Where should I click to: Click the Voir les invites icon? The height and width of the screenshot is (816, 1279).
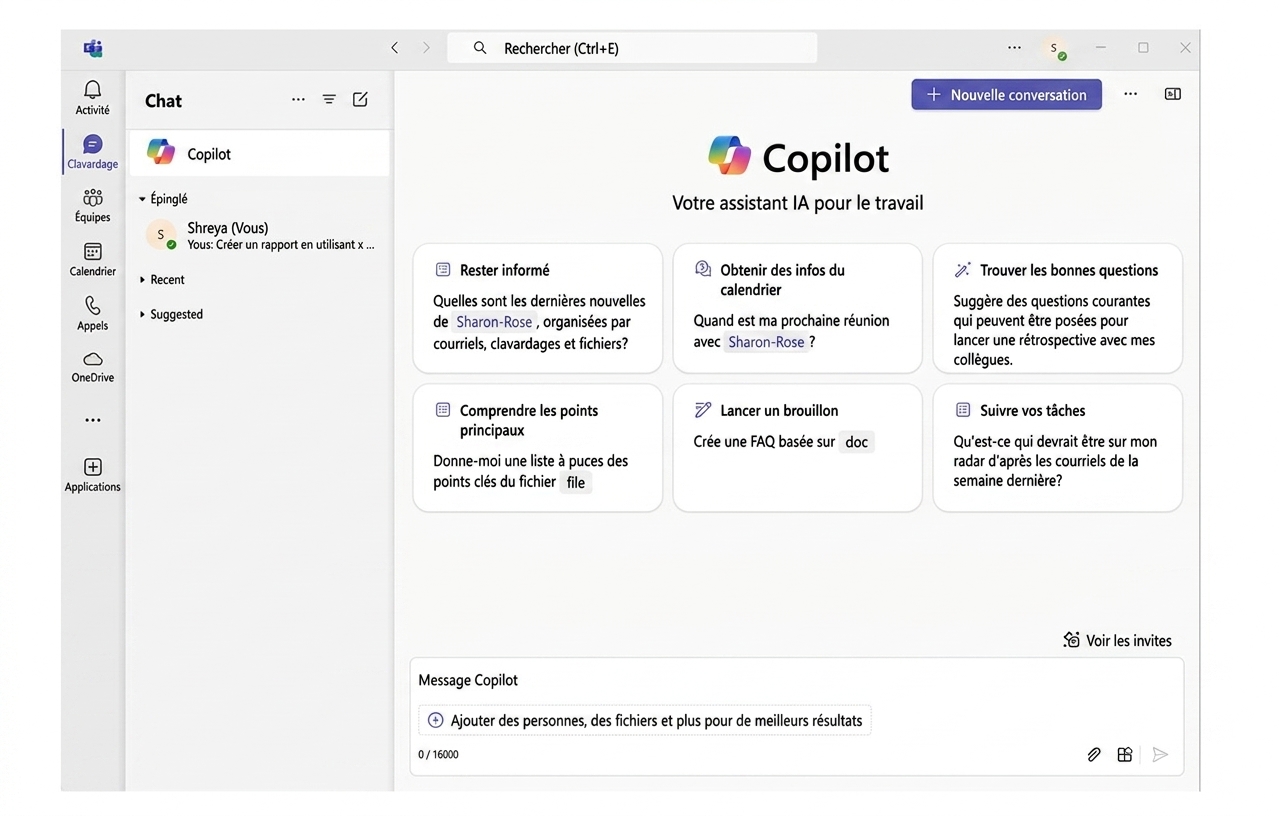pos(1071,640)
